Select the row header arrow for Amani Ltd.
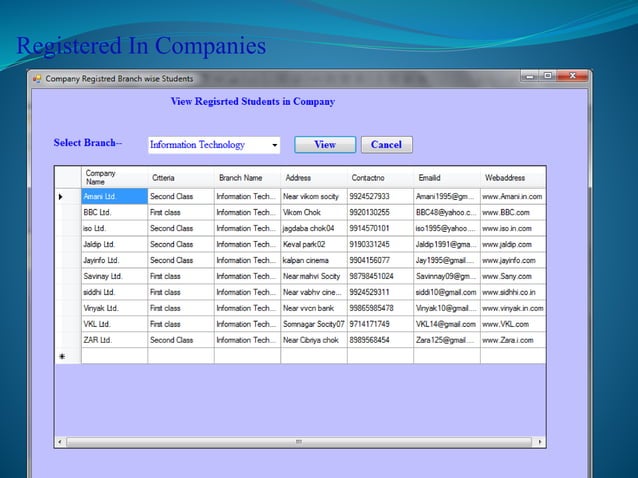The height and width of the screenshot is (478, 638). tap(61, 197)
